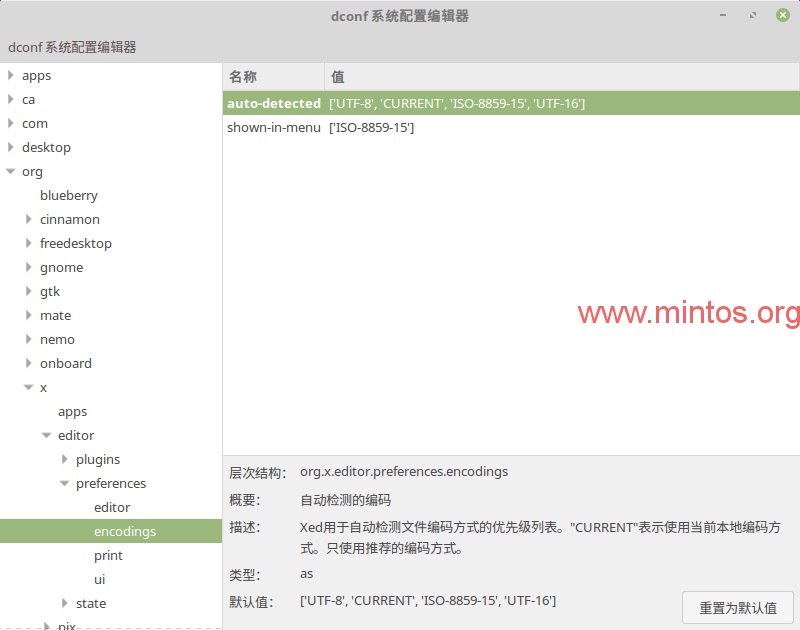This screenshot has height=630, width=800.
Task: Expand the desktop folder arrow
Action: coord(11,147)
